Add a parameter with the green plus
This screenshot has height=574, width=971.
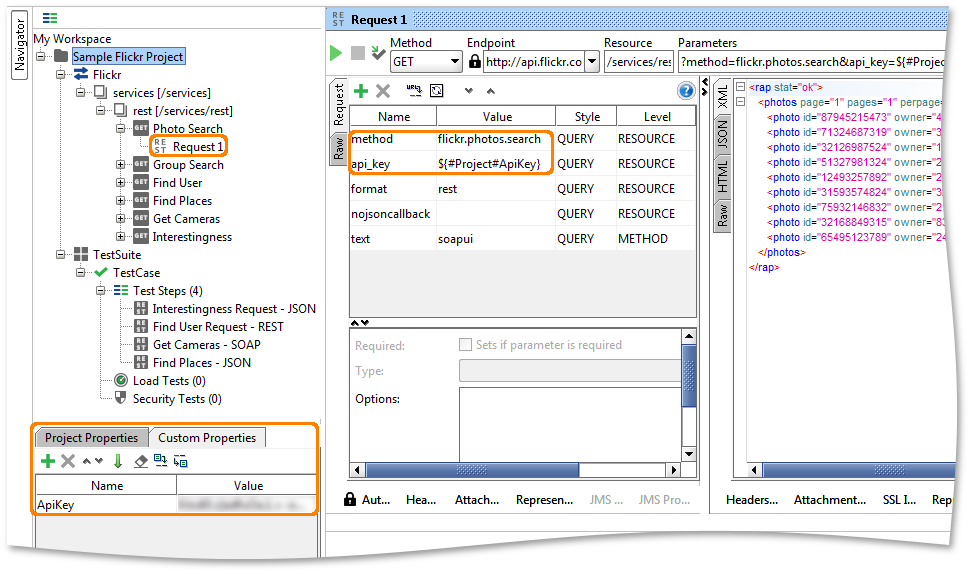click(x=360, y=91)
